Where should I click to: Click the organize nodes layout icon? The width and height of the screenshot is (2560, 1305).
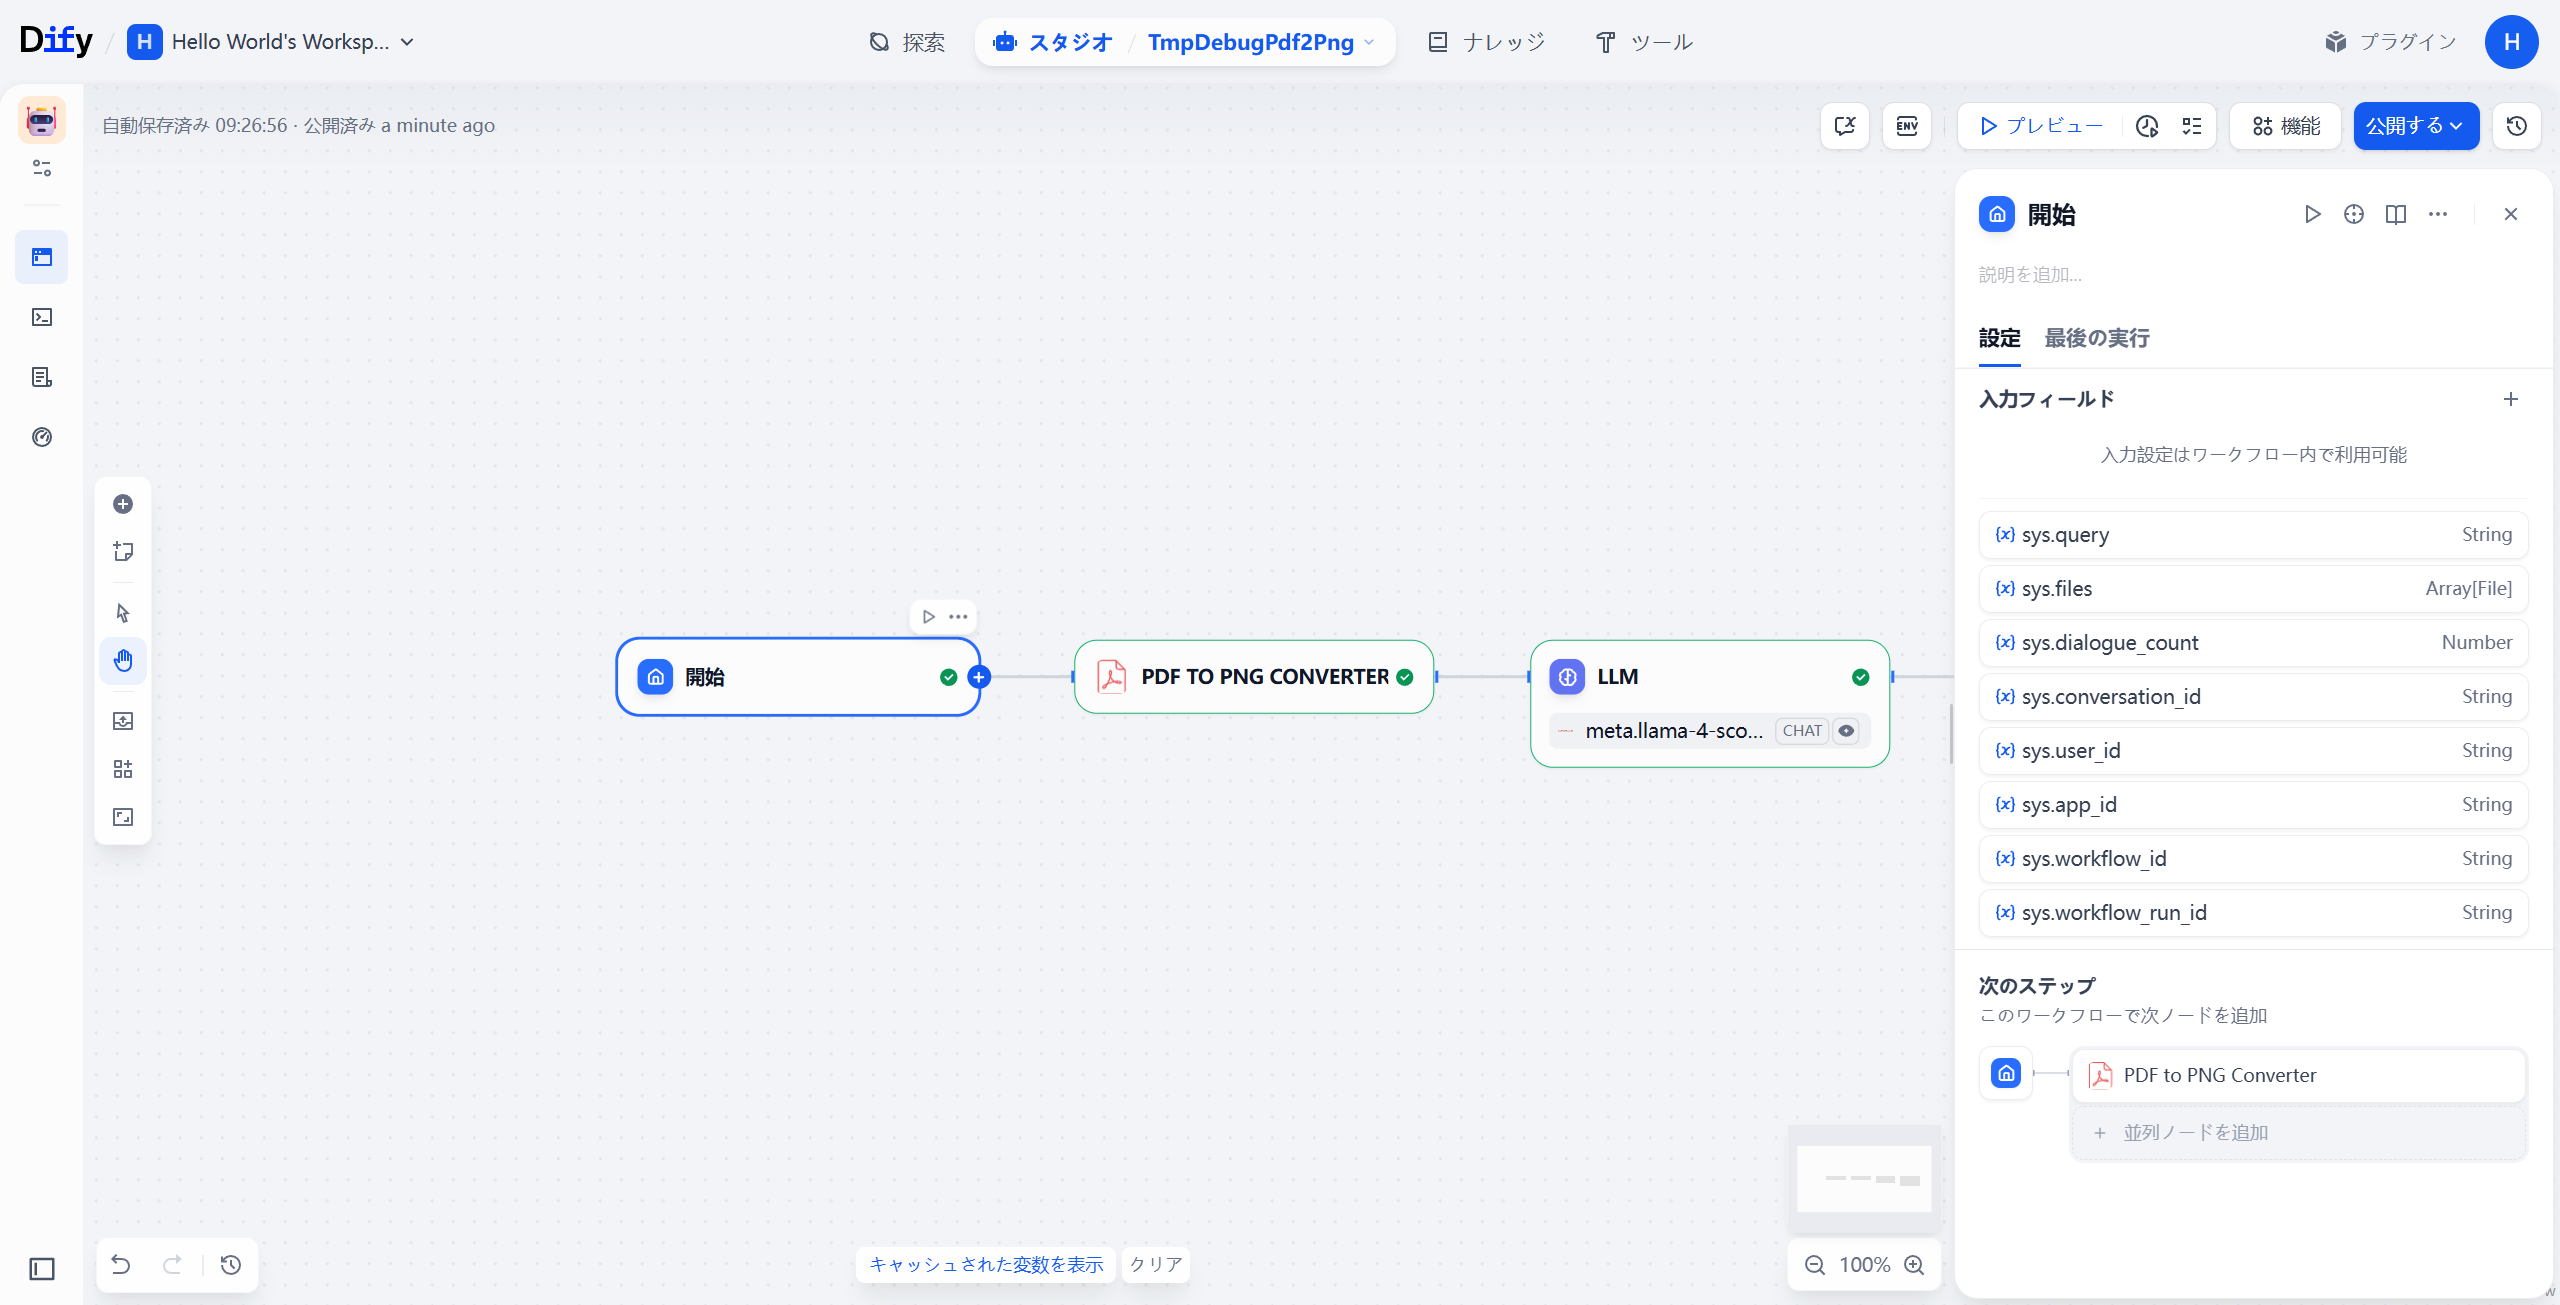[x=123, y=769]
